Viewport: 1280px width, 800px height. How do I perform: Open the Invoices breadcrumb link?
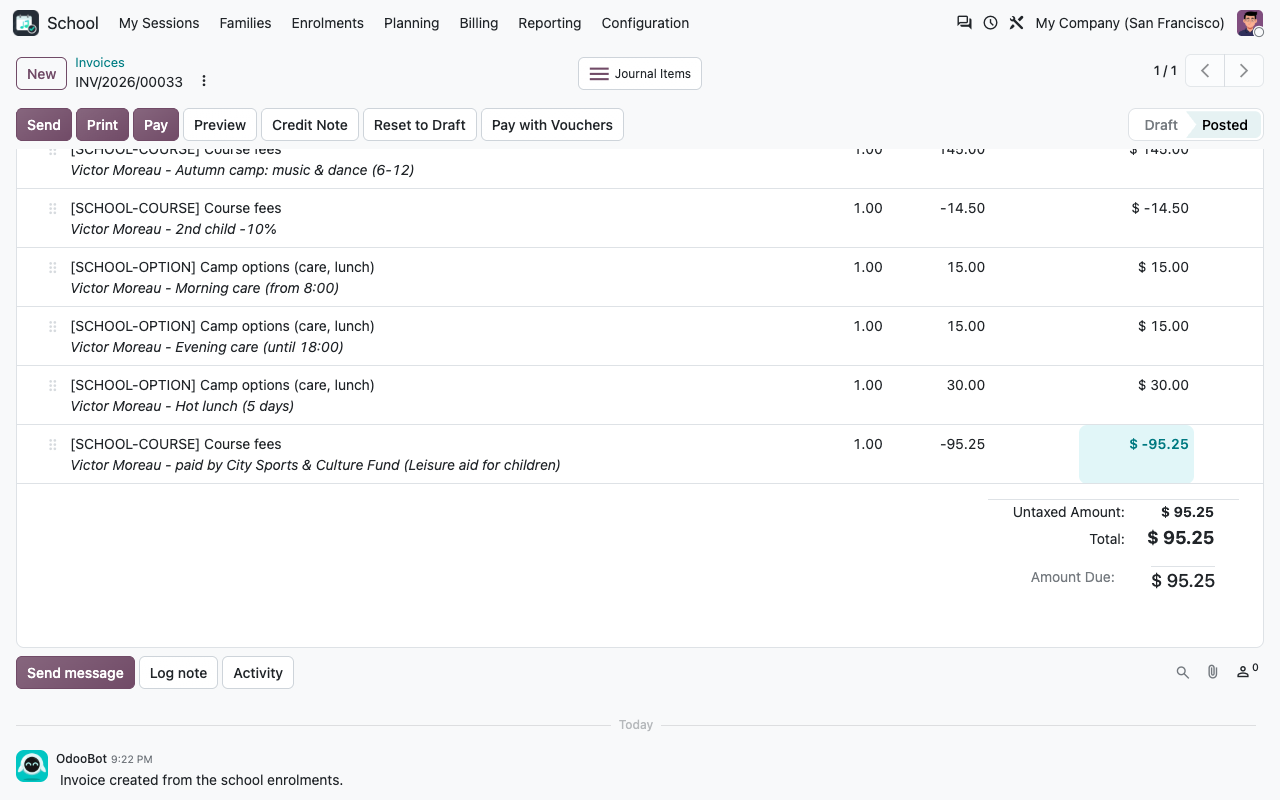tap(100, 62)
